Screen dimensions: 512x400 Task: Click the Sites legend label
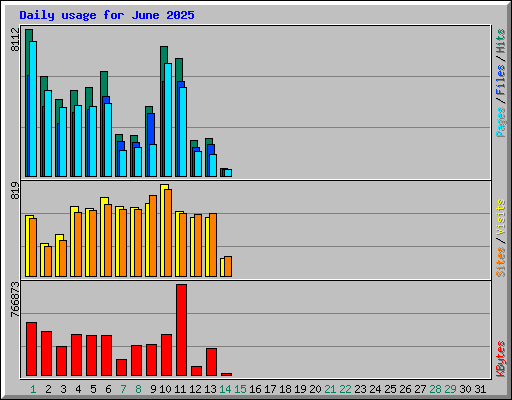pos(501,262)
